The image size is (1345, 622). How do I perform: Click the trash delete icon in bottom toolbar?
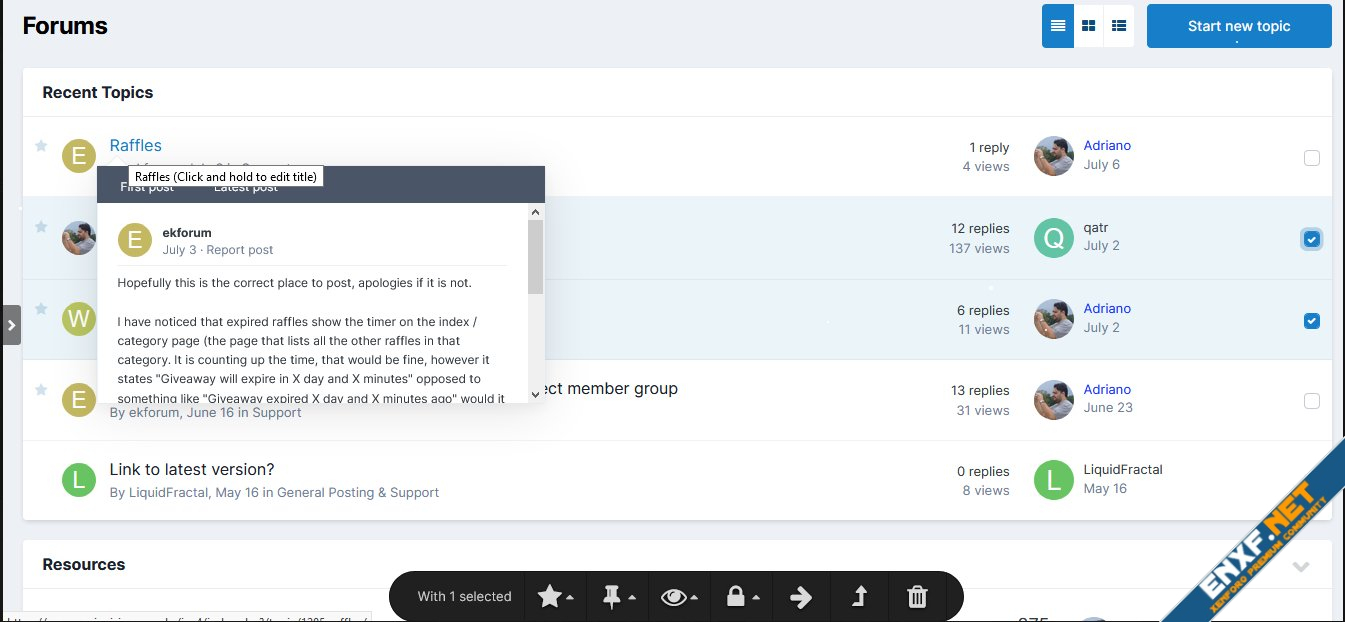[x=916, y=597]
